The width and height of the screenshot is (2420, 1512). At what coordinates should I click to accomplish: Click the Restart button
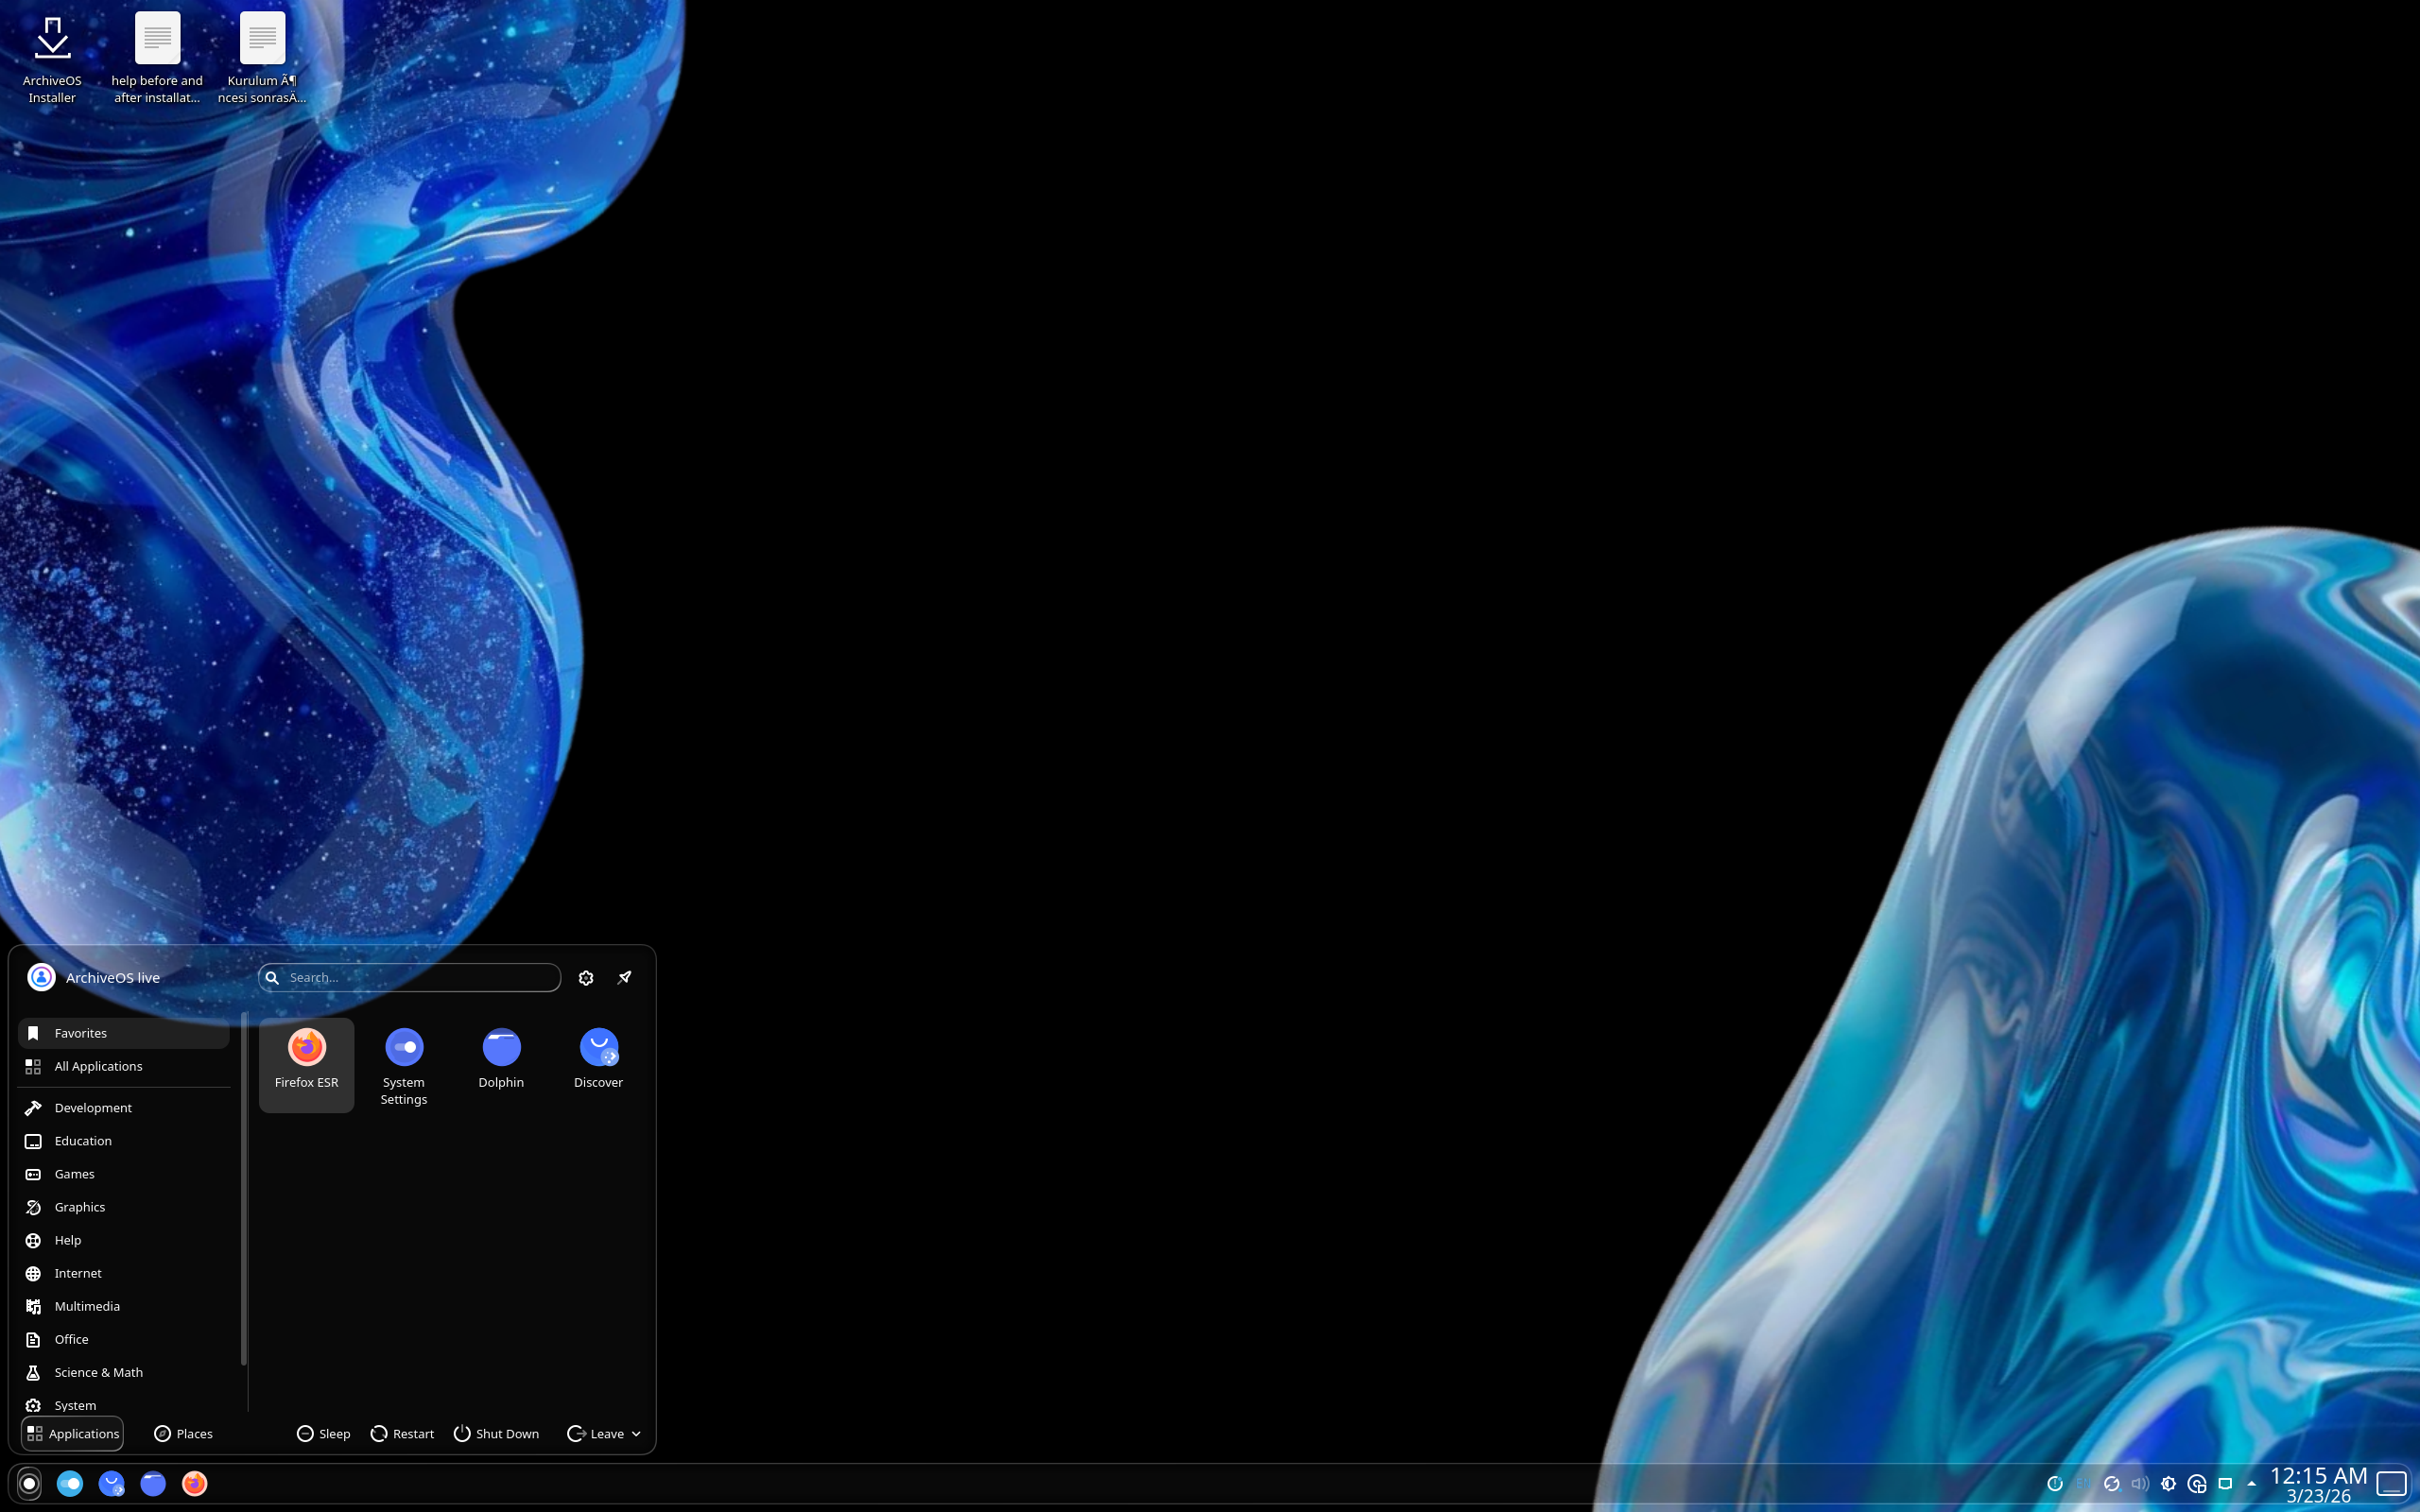tap(402, 1433)
